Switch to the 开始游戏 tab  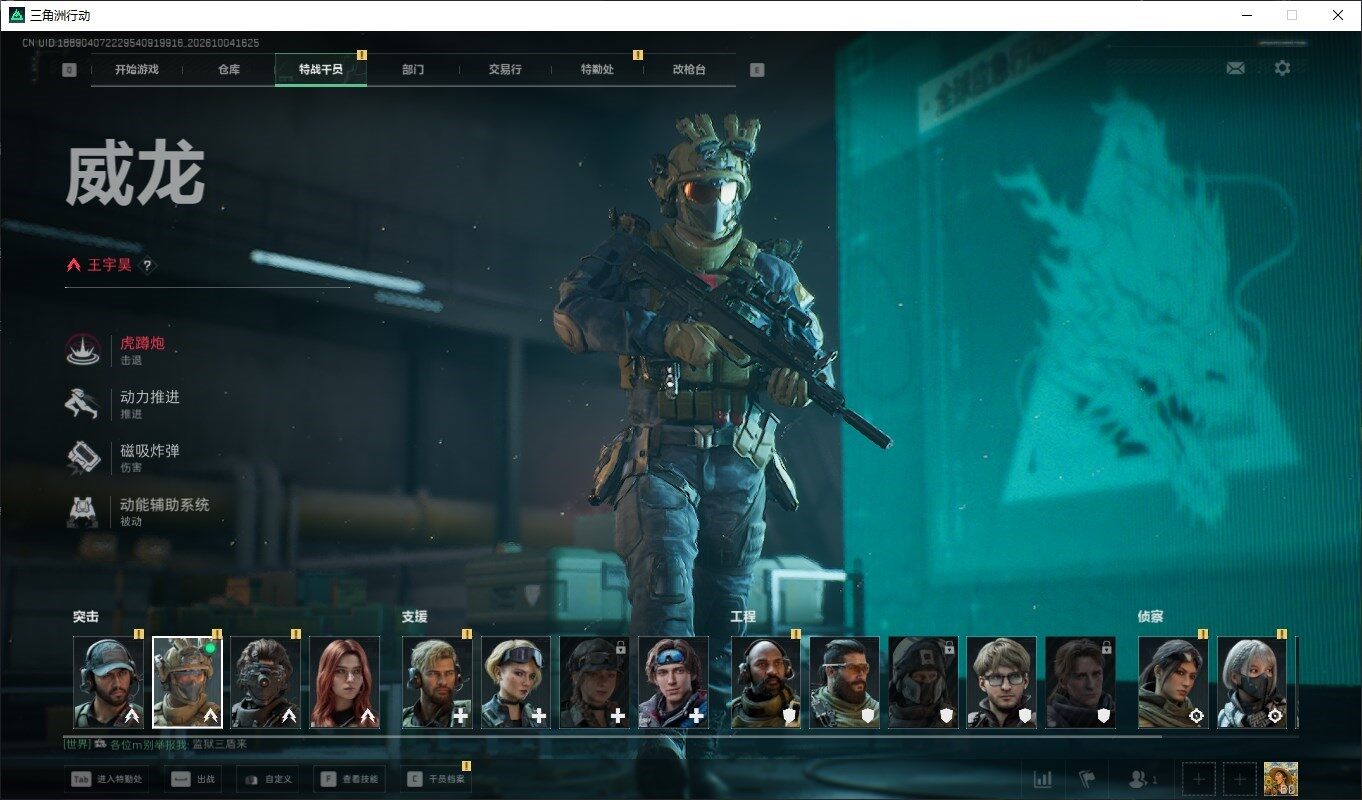pos(137,70)
